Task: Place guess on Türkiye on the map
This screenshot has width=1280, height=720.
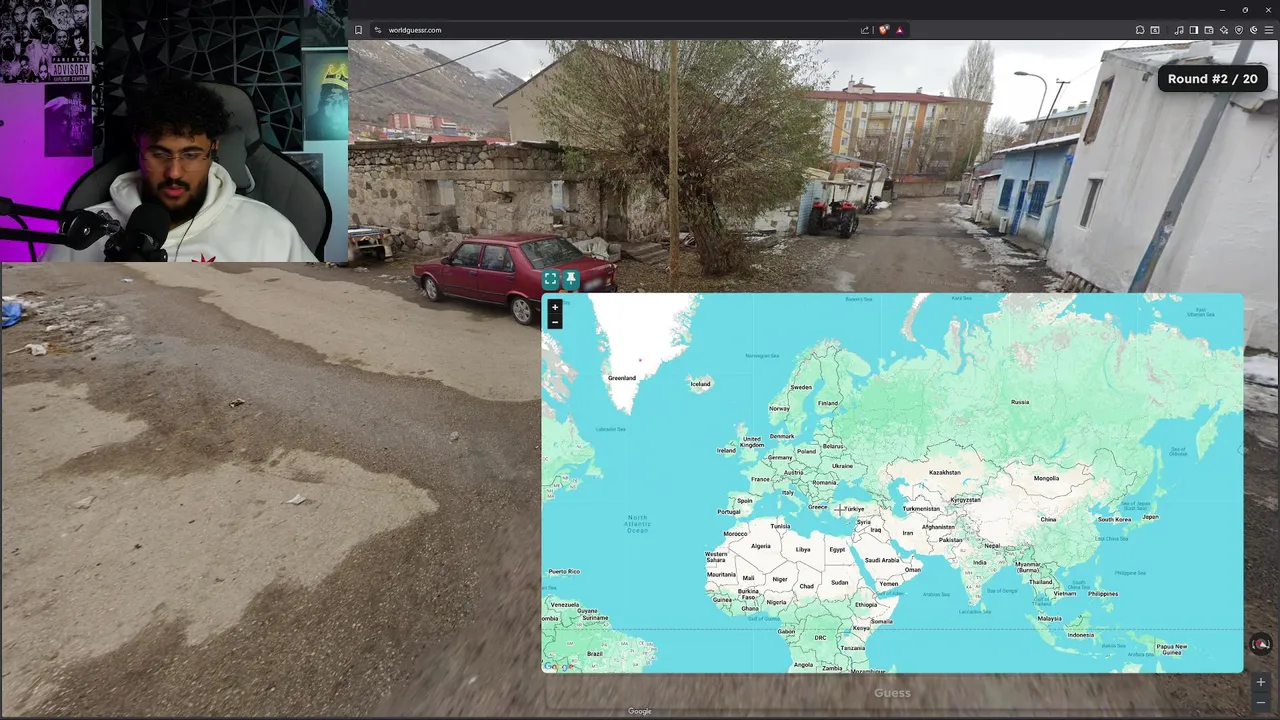Action: pyautogui.click(x=853, y=509)
